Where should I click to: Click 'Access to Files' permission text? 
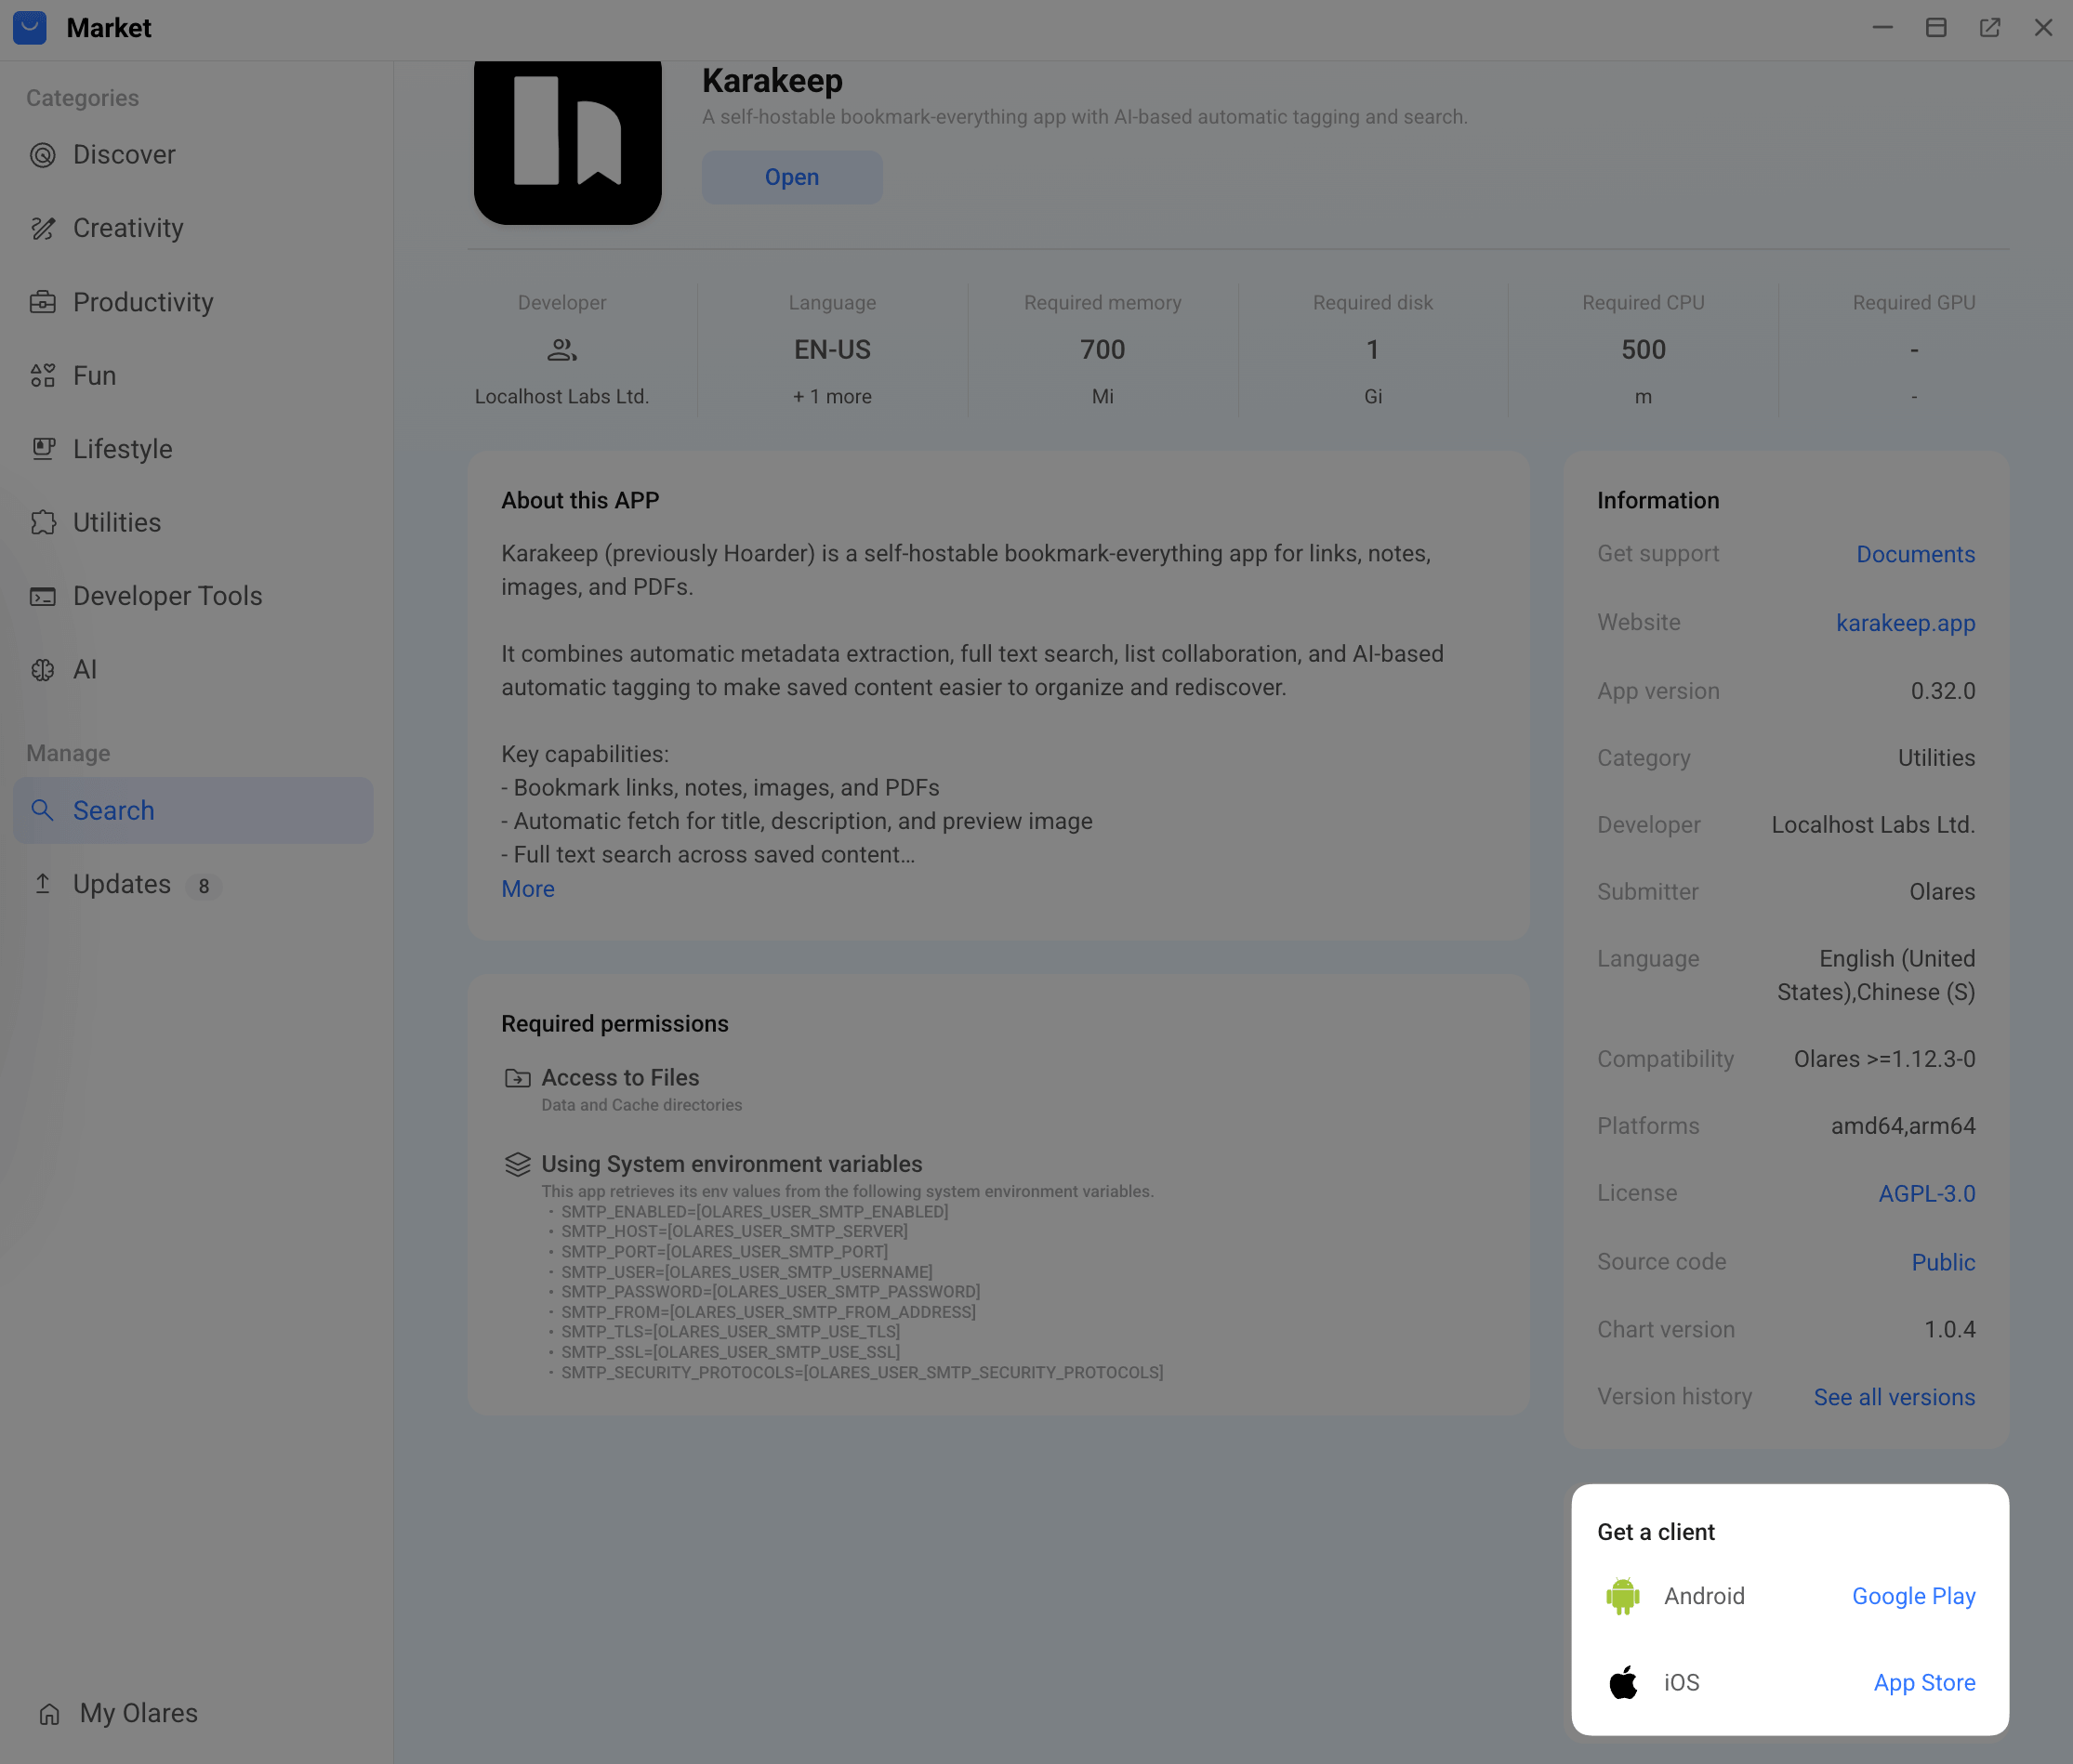click(620, 1078)
